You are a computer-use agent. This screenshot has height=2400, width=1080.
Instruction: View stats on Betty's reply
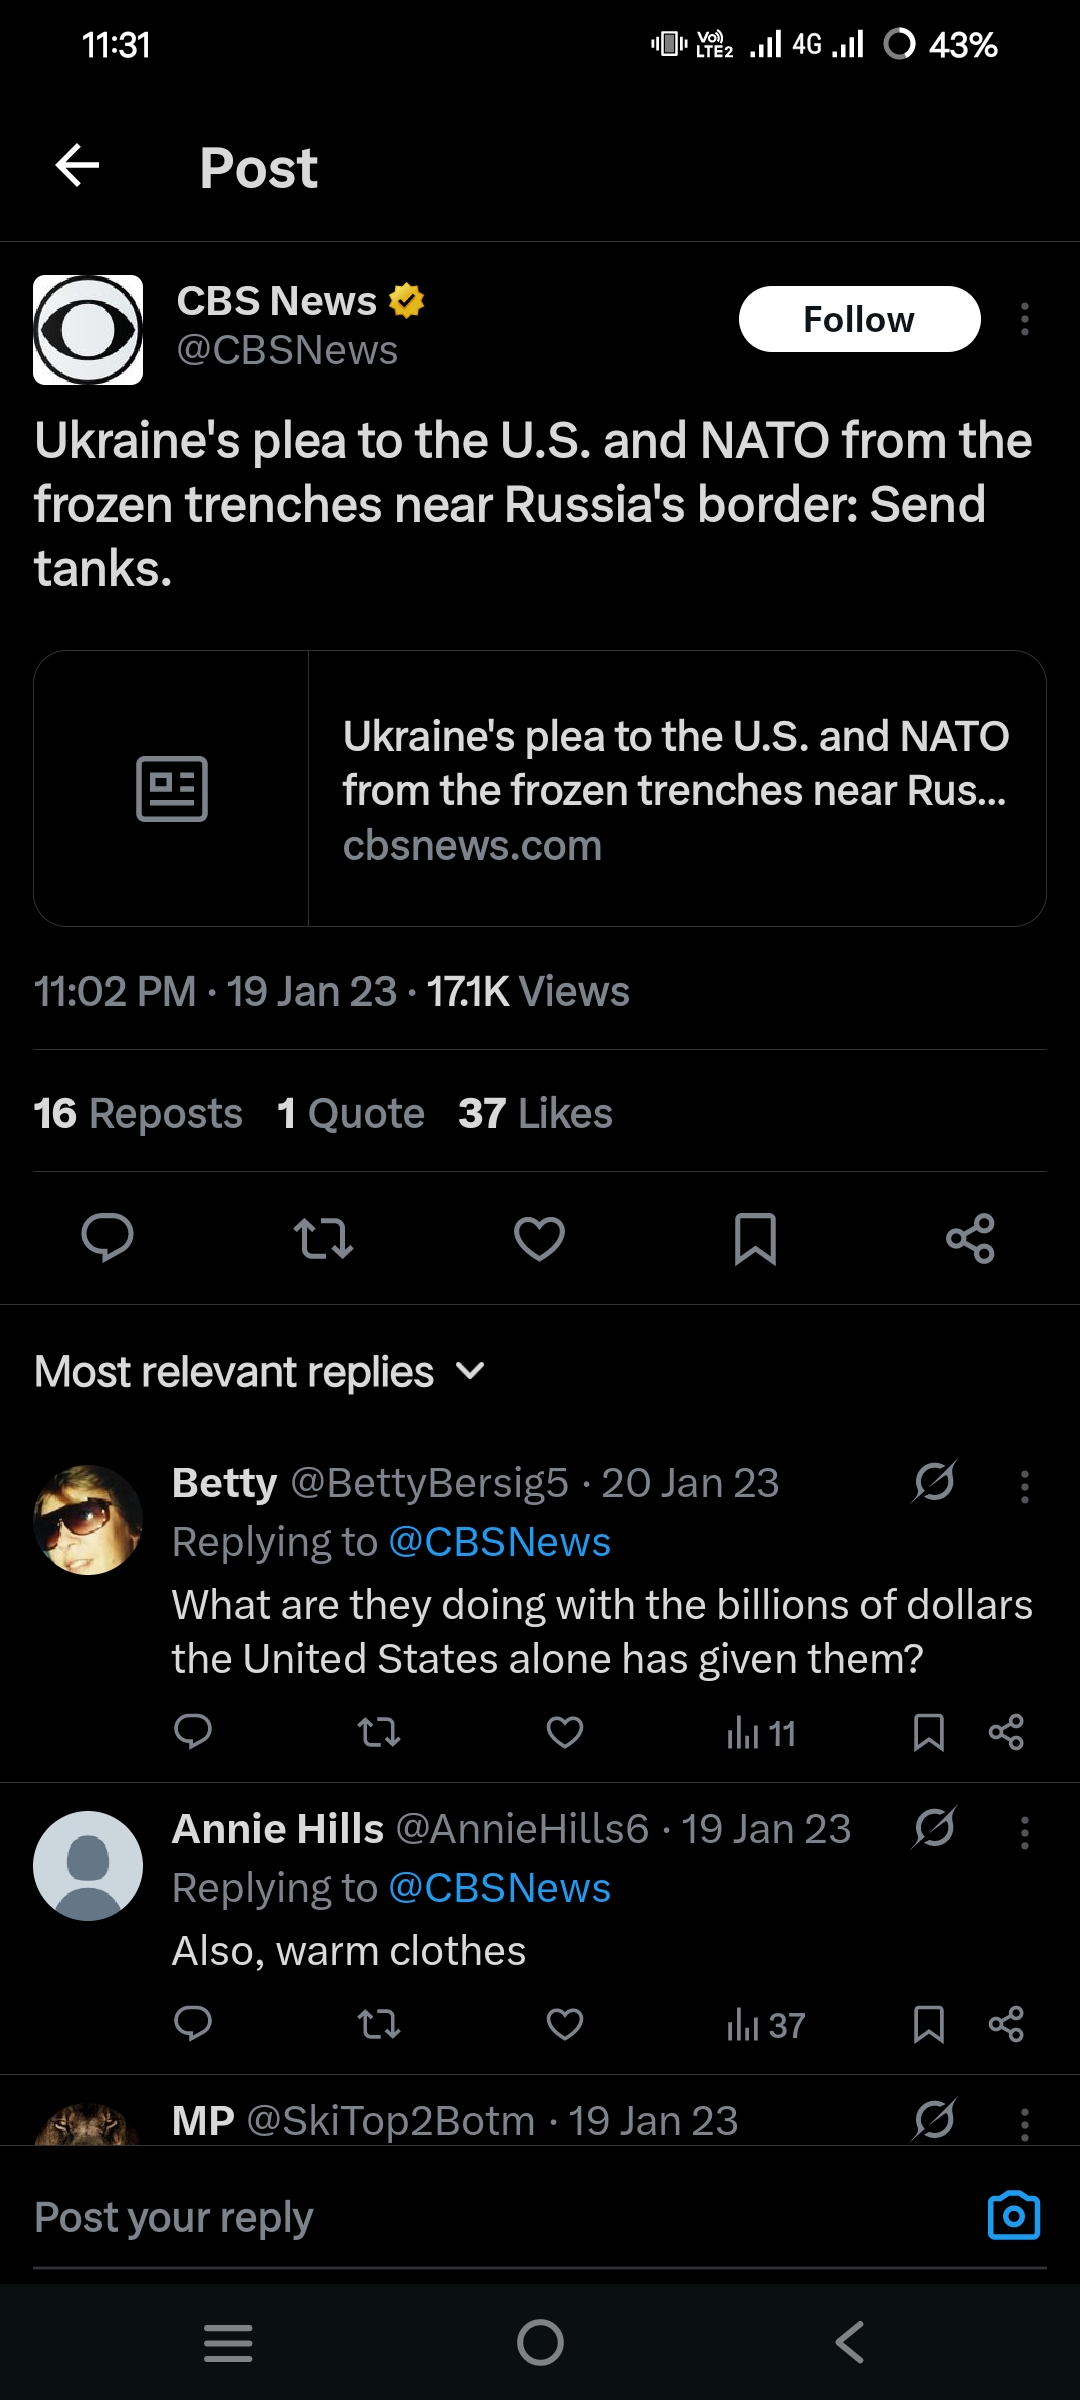761,1733
